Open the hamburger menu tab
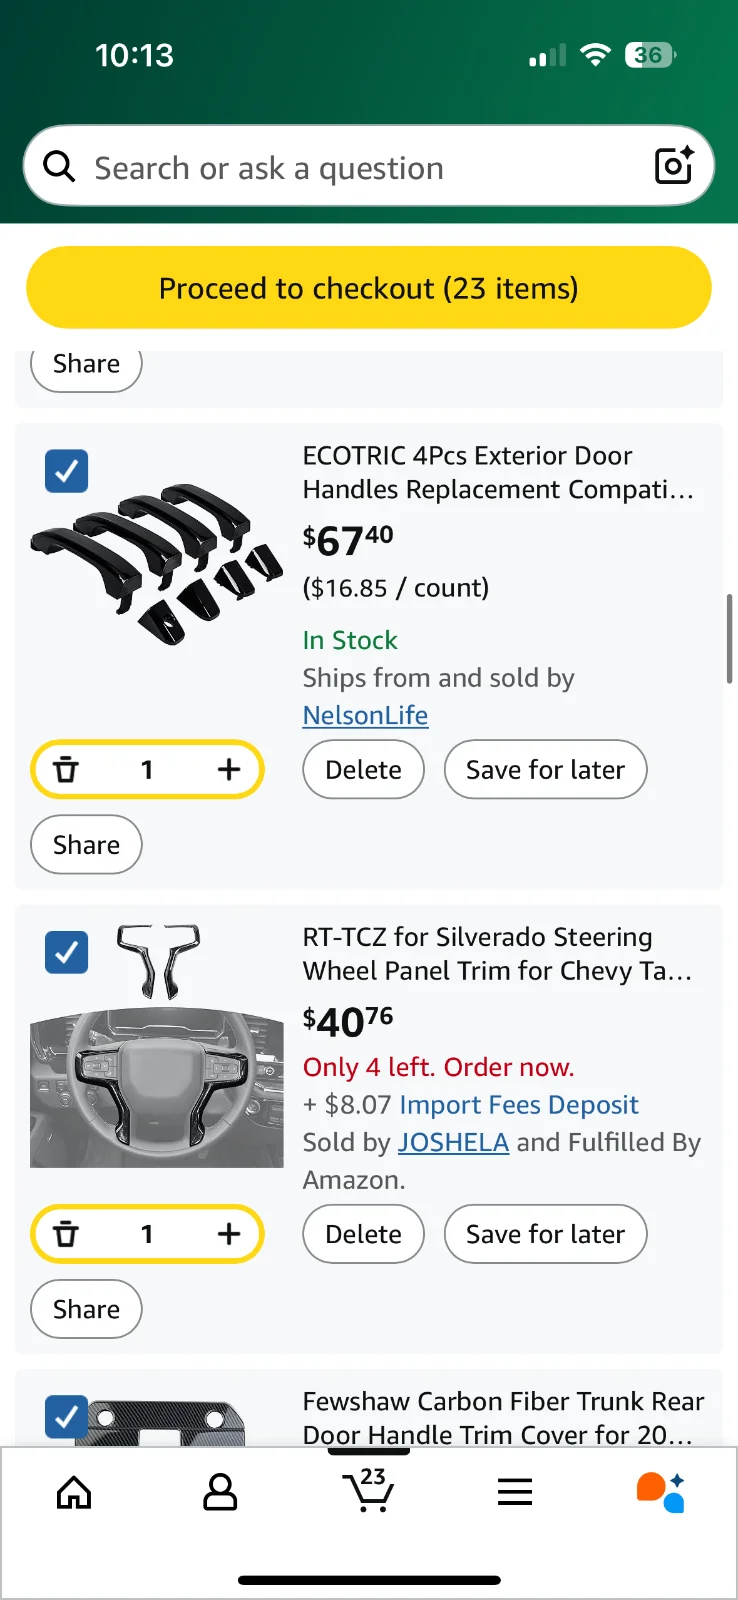 (515, 1493)
